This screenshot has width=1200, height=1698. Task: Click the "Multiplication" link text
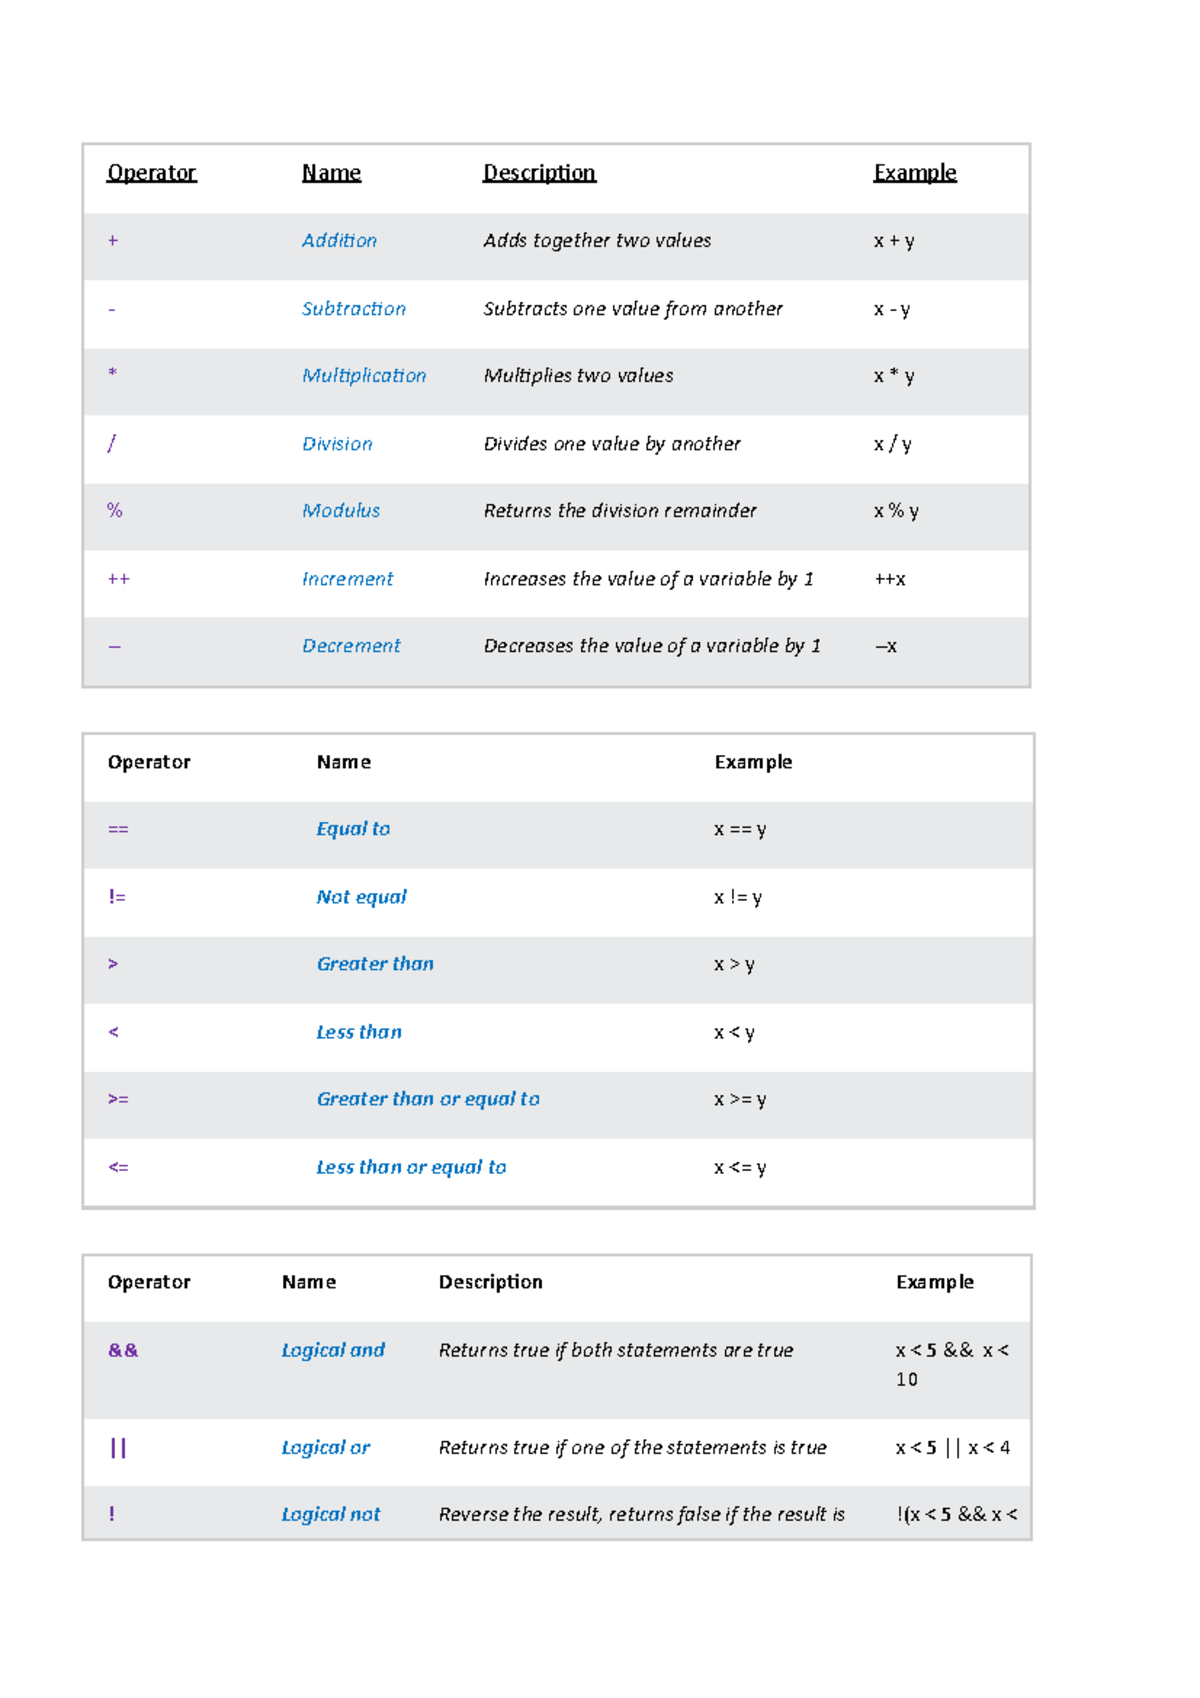(x=364, y=376)
